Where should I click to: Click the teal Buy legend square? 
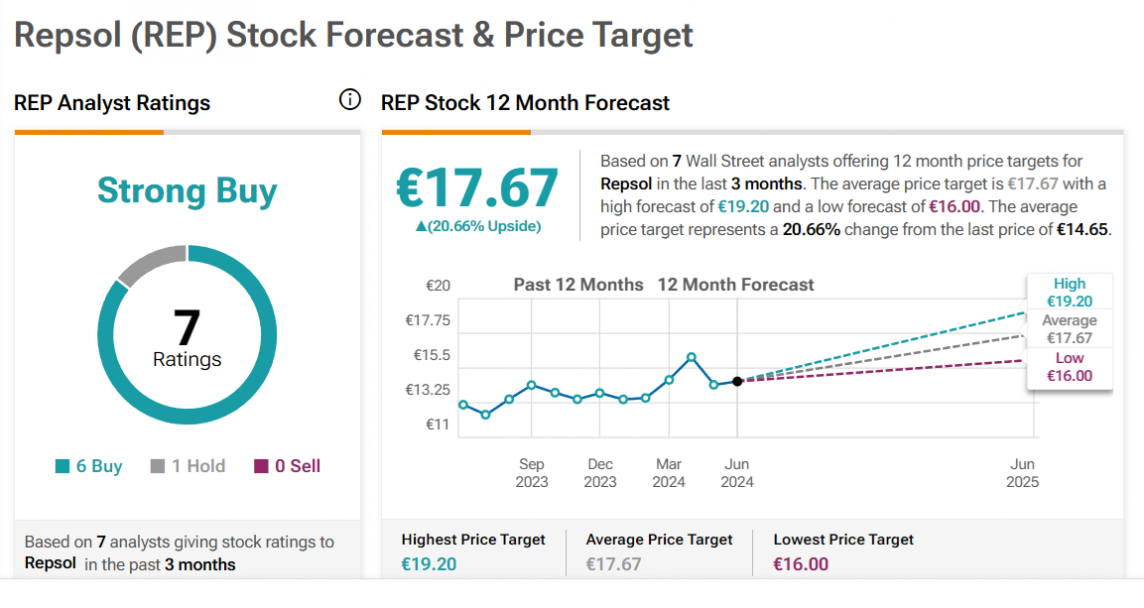pos(63,466)
